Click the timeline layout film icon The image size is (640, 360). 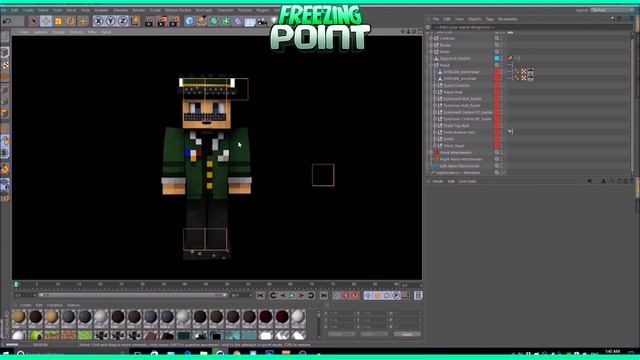418,295
